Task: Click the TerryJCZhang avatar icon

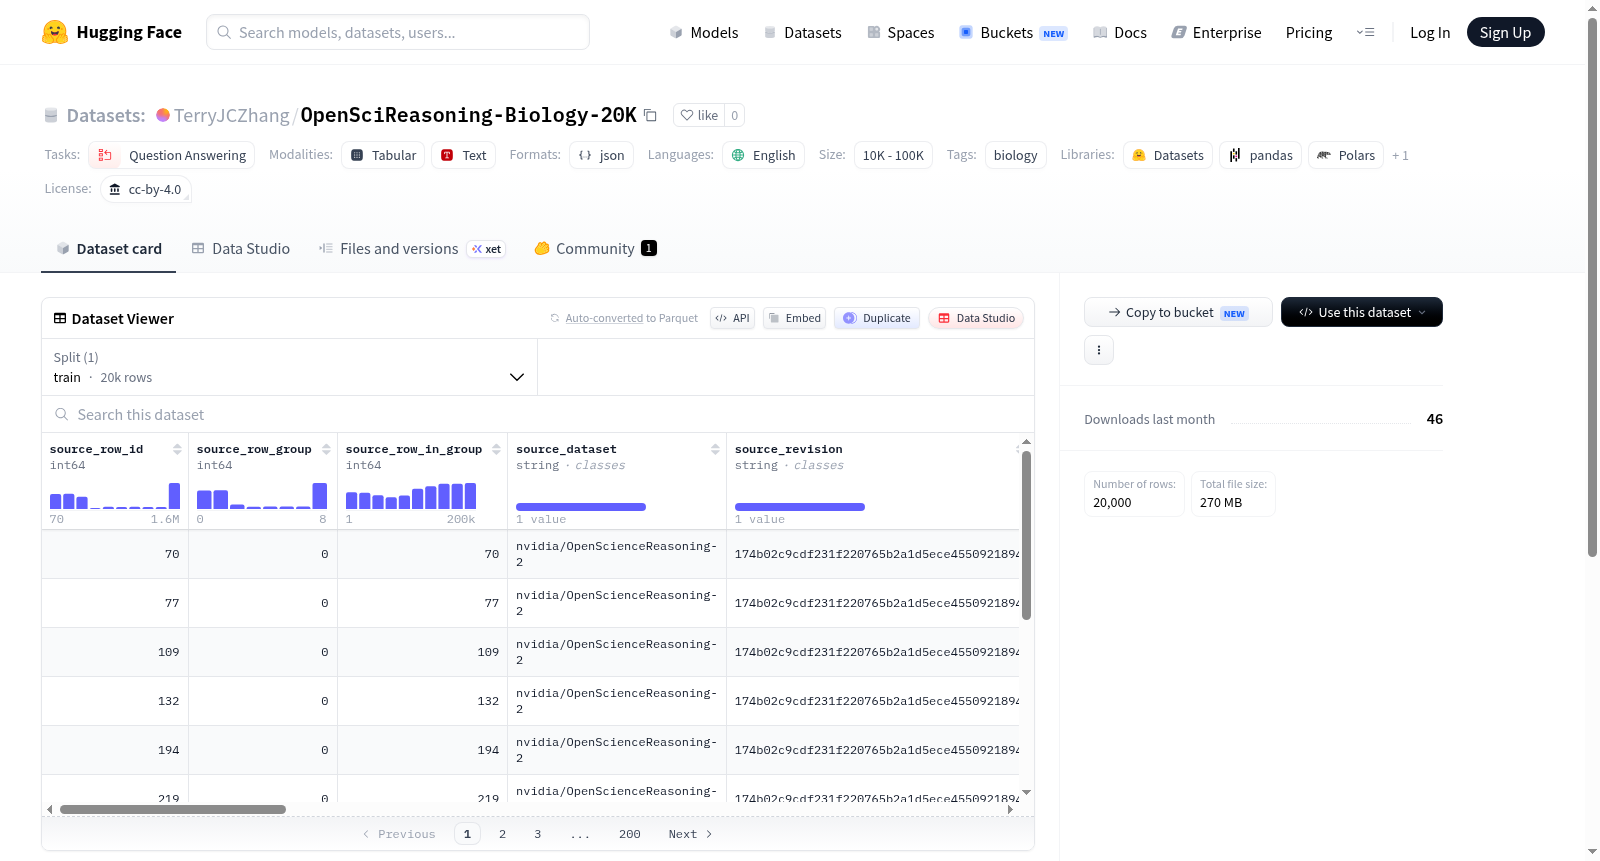Action: click(163, 115)
